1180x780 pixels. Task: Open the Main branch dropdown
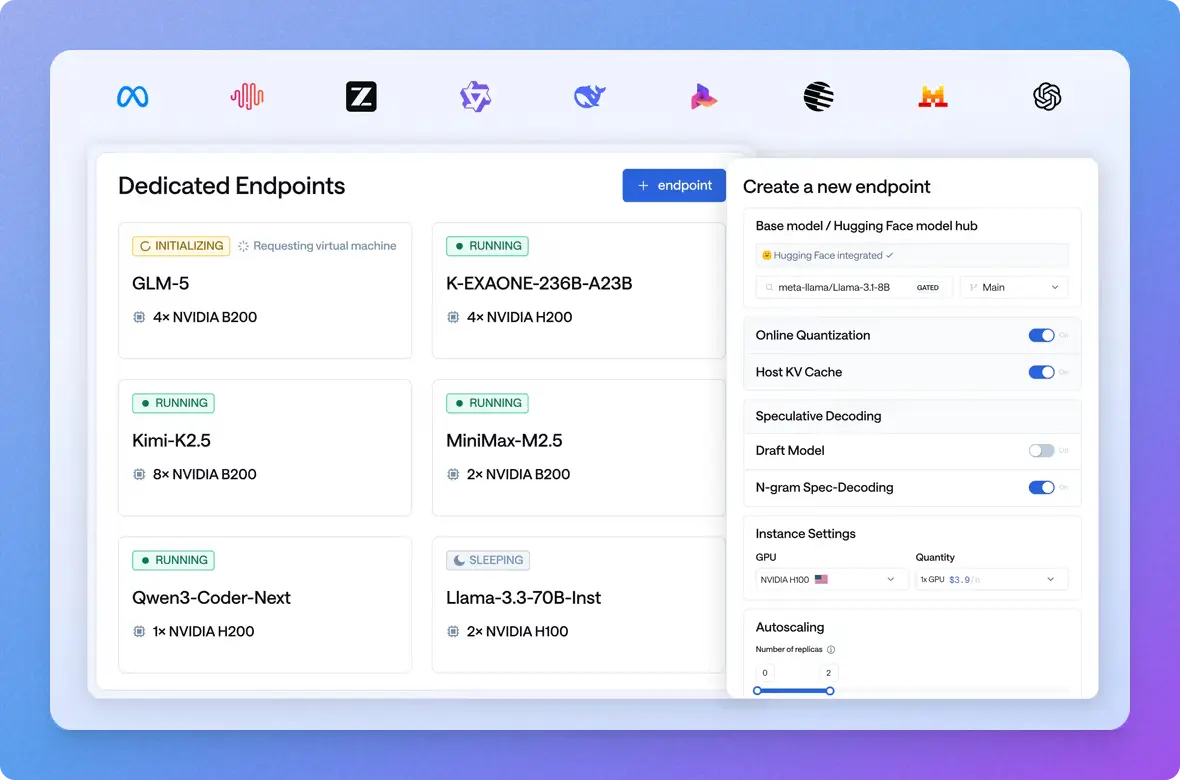coord(1014,288)
